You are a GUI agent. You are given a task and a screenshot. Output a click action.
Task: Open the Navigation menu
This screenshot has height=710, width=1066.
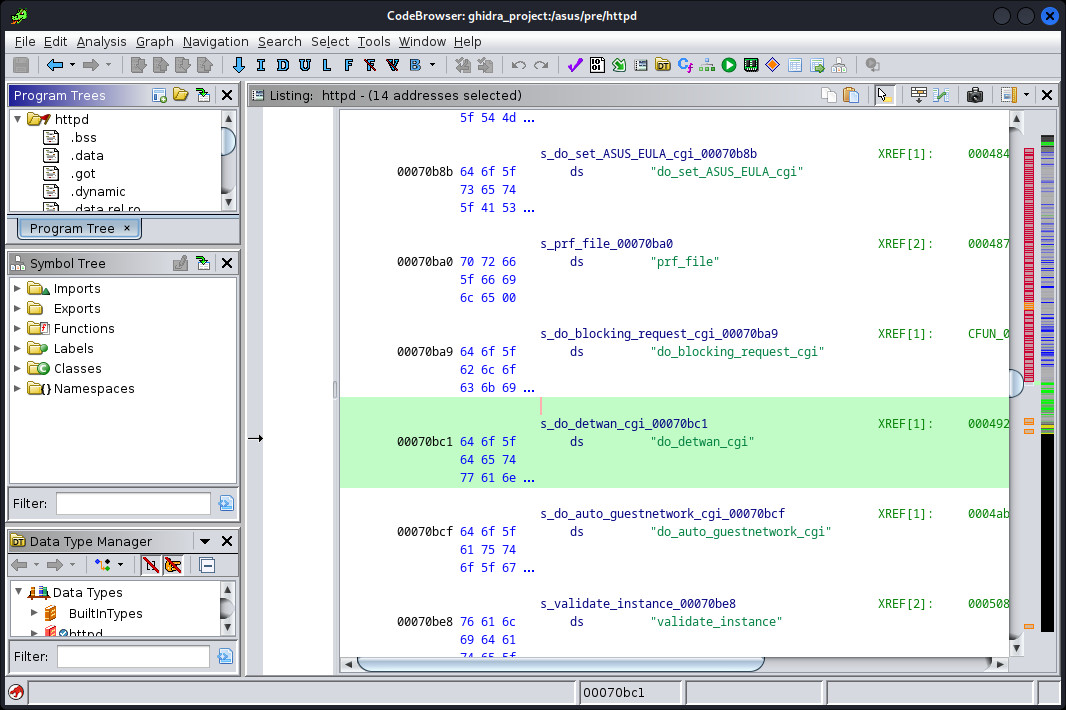(x=216, y=41)
